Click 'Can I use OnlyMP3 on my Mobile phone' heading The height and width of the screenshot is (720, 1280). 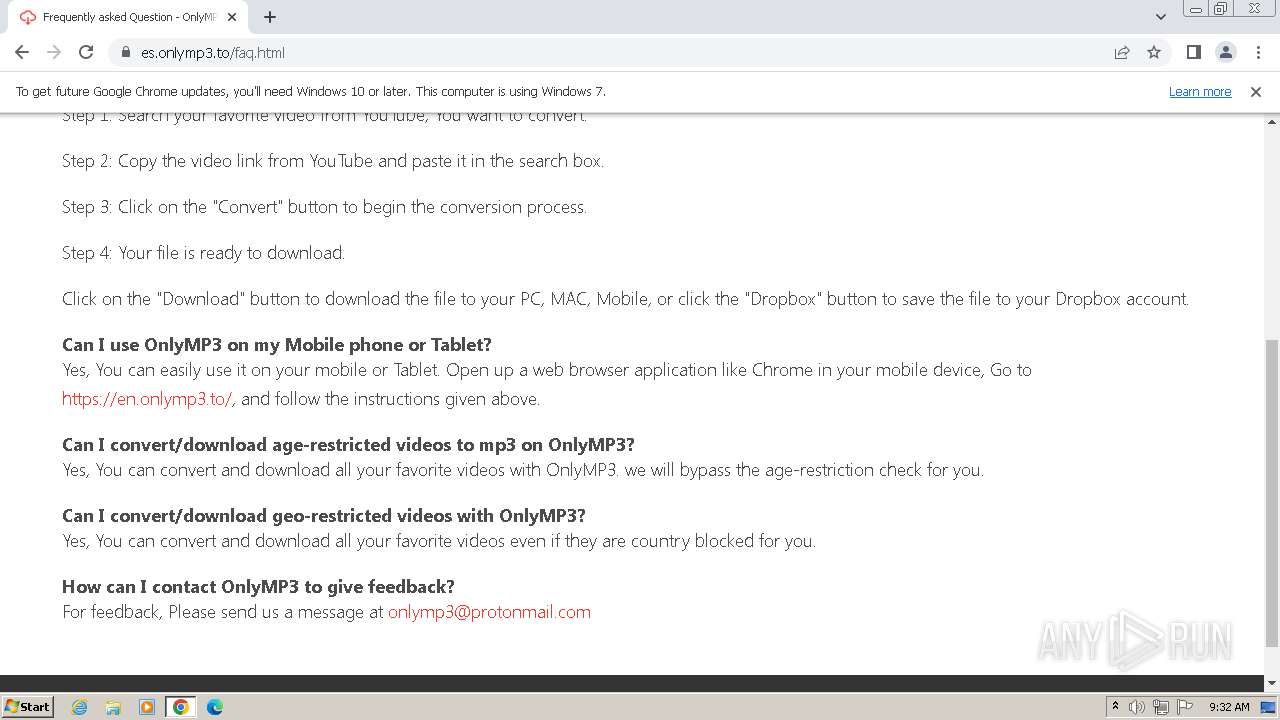point(277,345)
